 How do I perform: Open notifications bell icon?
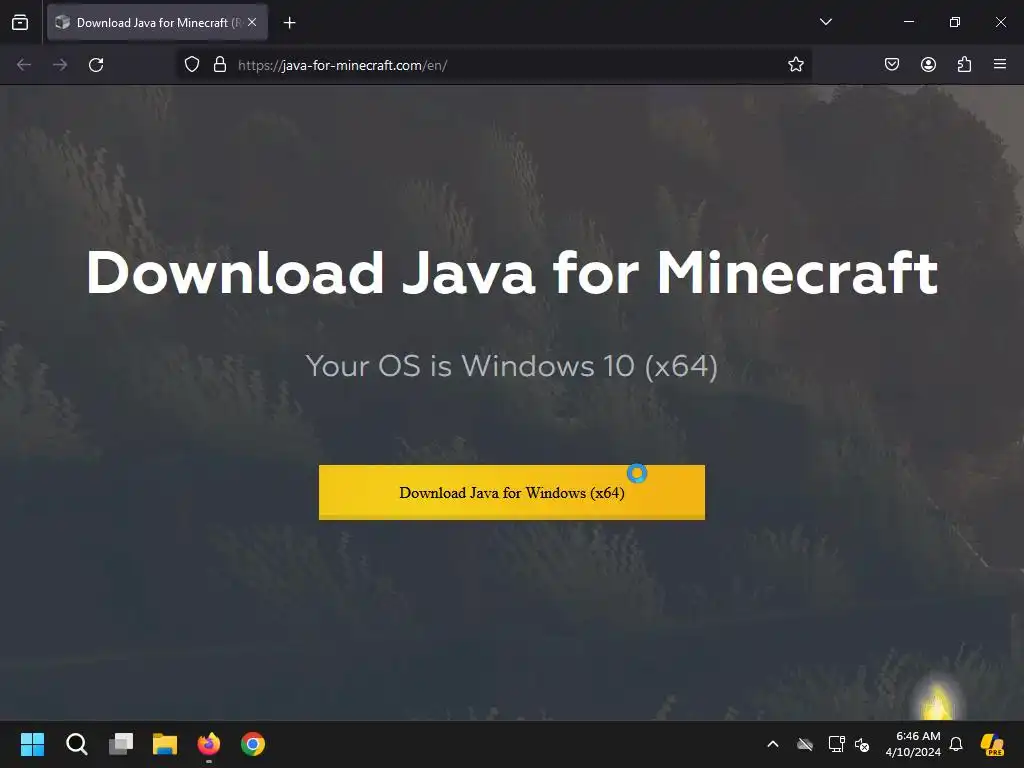click(x=956, y=744)
